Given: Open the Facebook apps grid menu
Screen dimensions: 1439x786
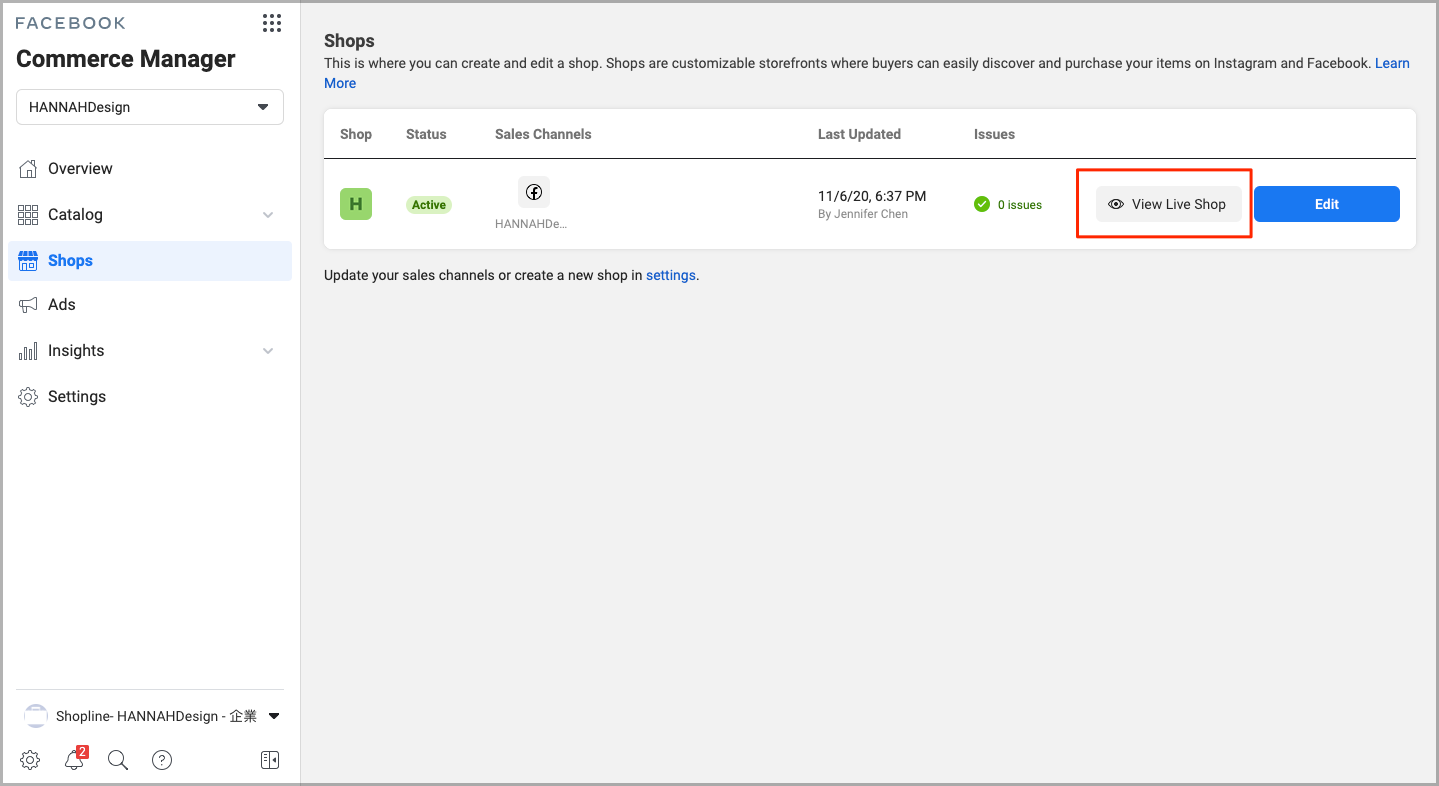Looking at the screenshot, I should [x=271, y=23].
